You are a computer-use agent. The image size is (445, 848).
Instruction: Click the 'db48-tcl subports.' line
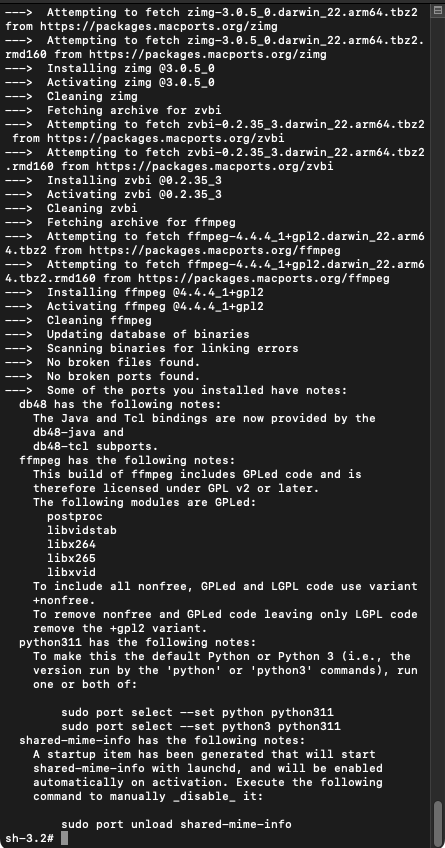(96, 447)
